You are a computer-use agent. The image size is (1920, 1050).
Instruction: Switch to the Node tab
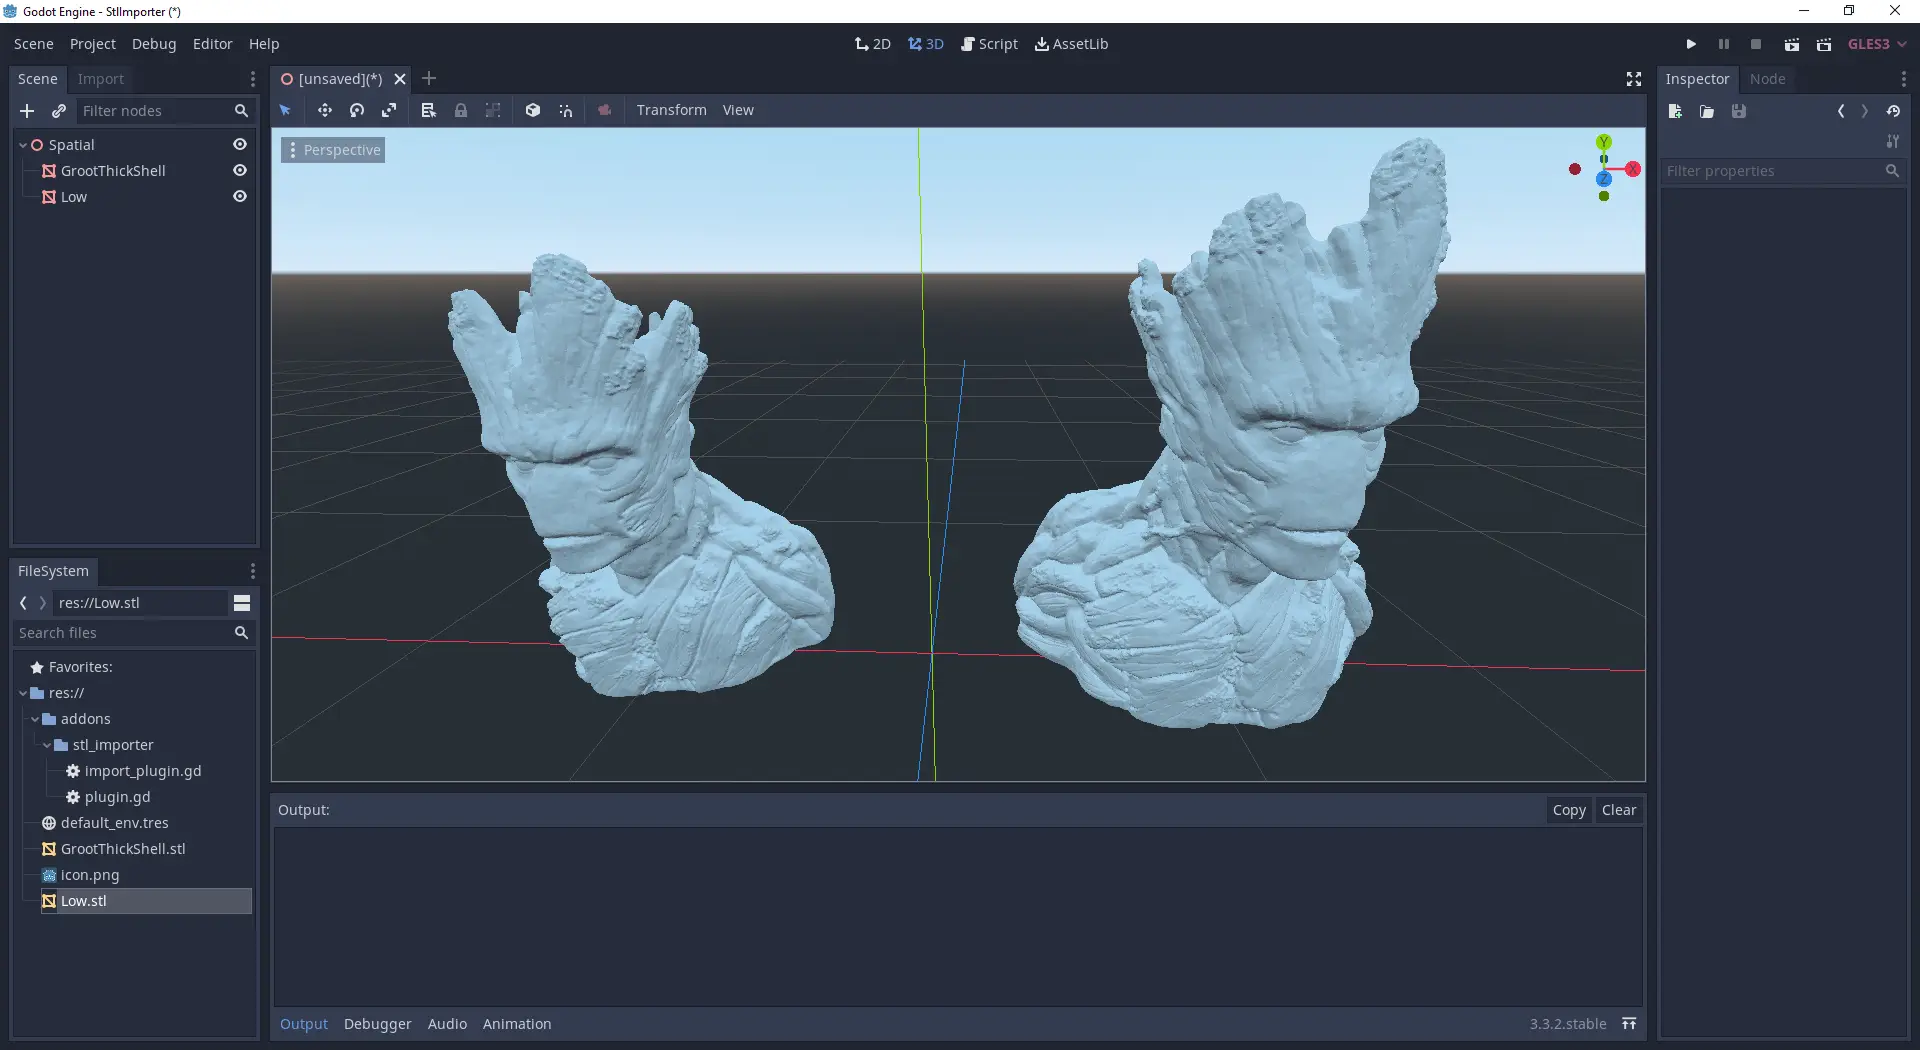pos(1767,79)
